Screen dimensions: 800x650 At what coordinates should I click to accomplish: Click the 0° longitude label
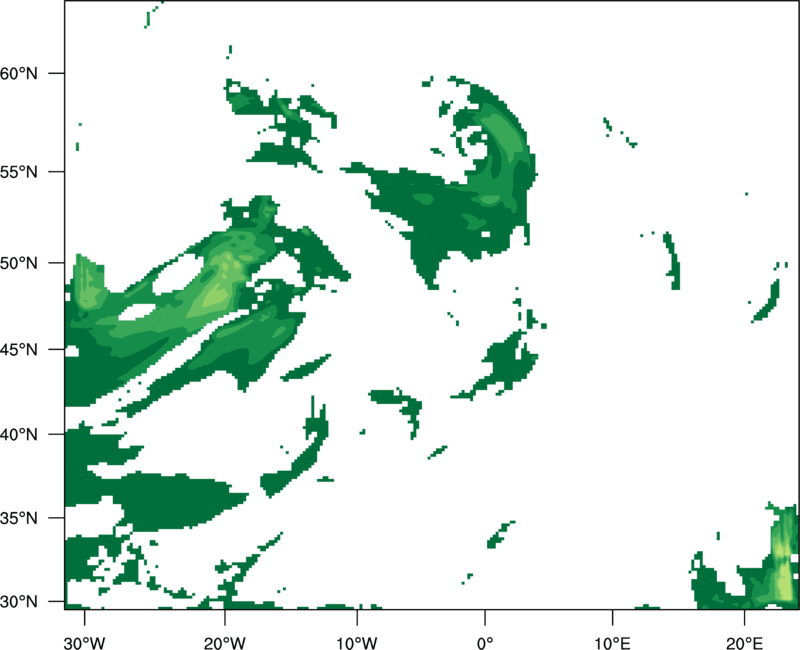[485, 643]
